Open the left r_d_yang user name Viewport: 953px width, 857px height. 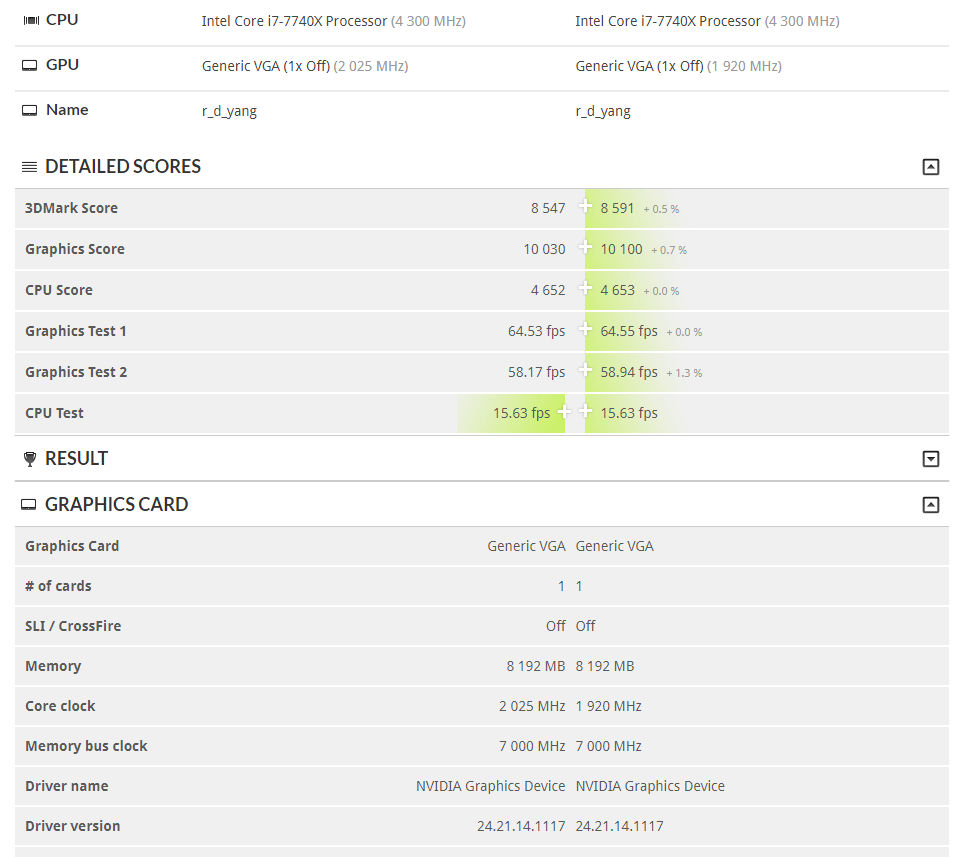[x=229, y=111]
